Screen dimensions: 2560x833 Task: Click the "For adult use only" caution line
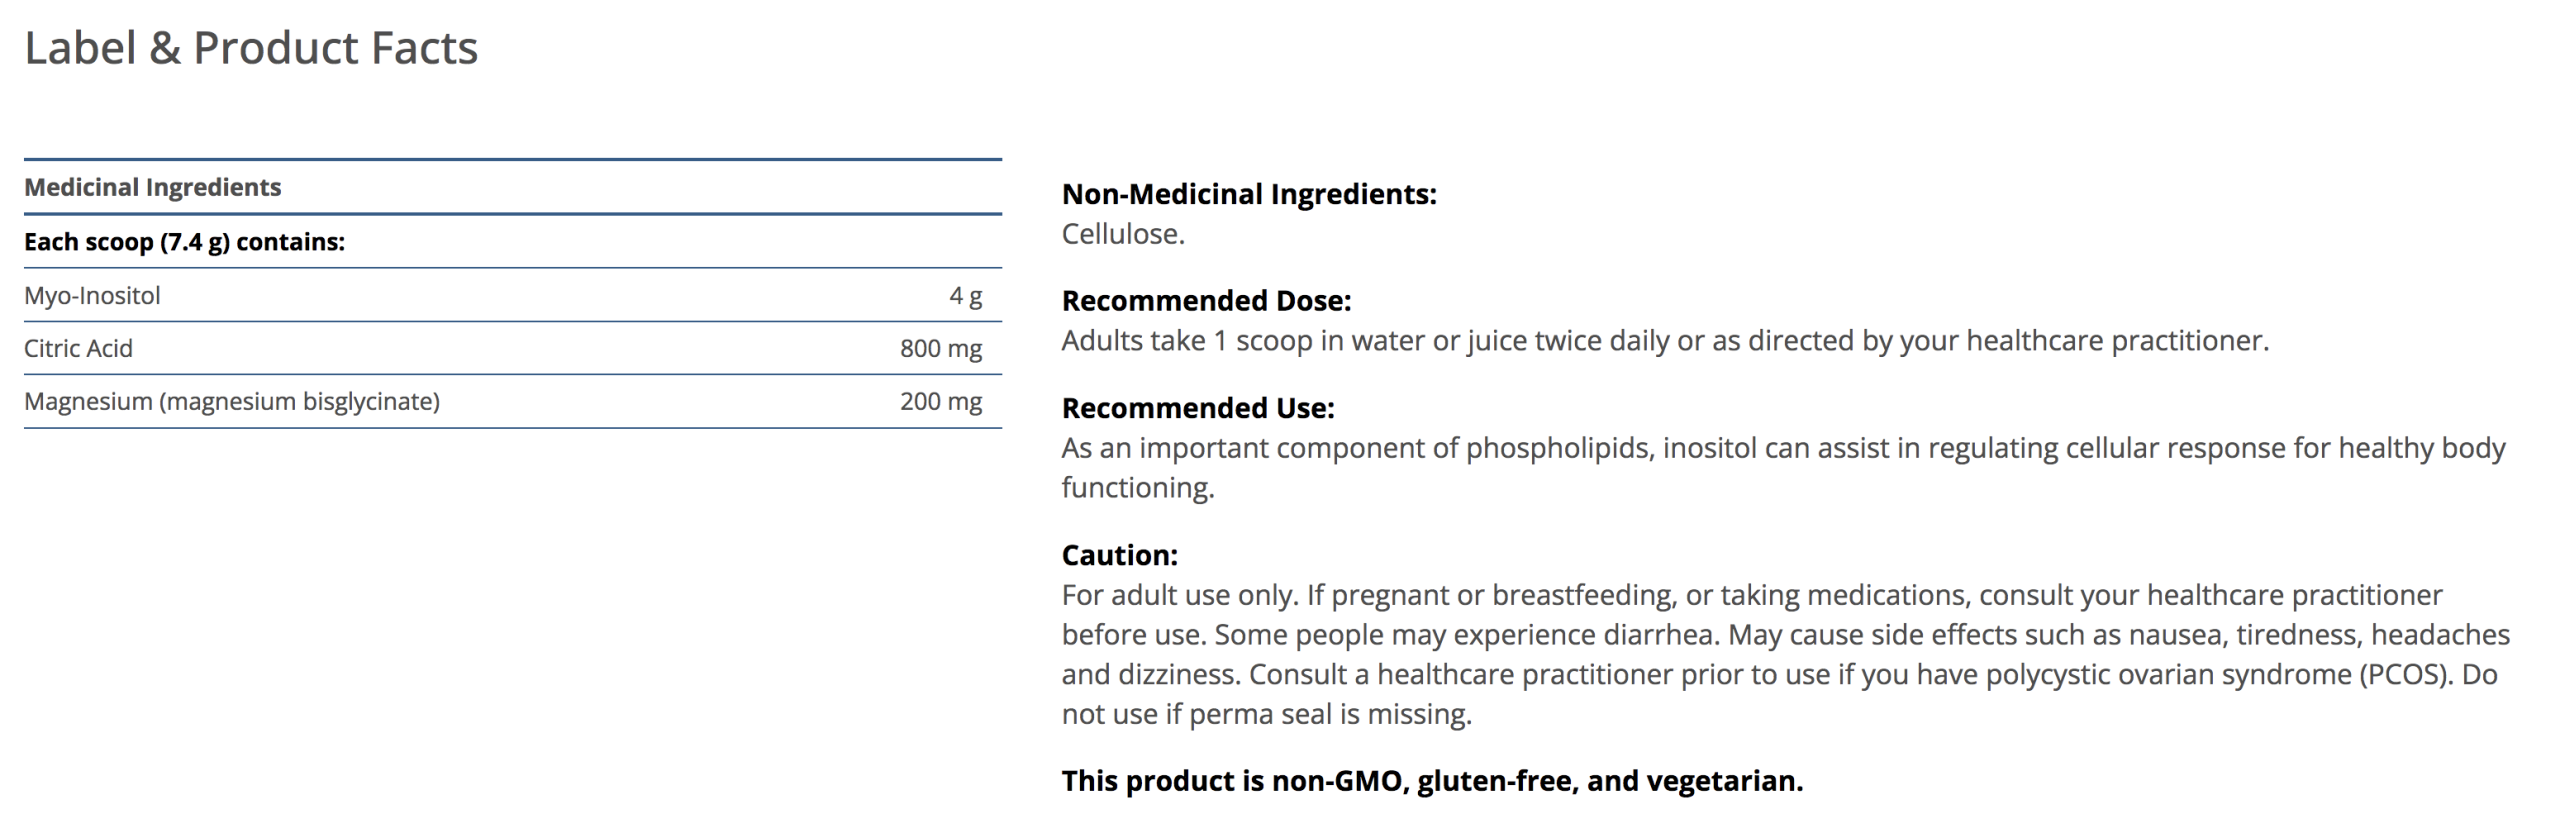(x=1180, y=595)
